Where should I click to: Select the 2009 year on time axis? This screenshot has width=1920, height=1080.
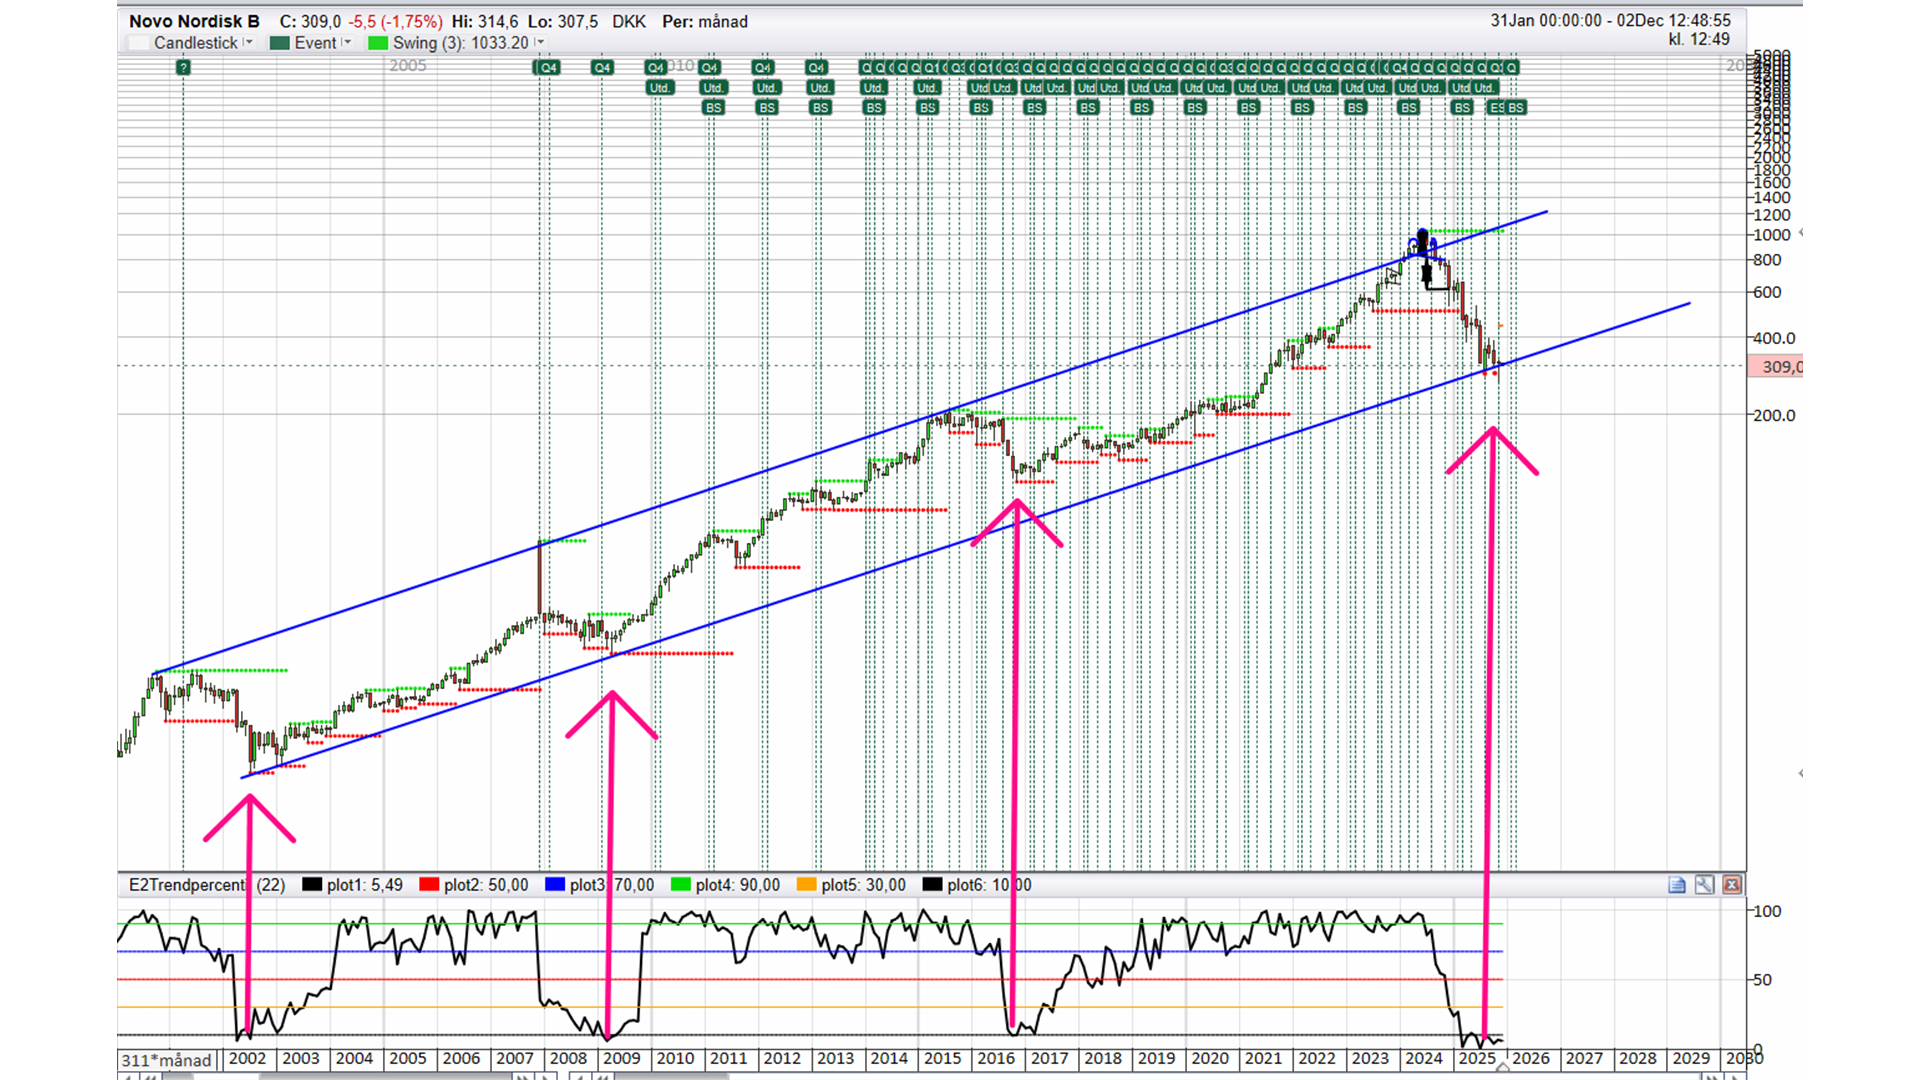pyautogui.click(x=621, y=1059)
